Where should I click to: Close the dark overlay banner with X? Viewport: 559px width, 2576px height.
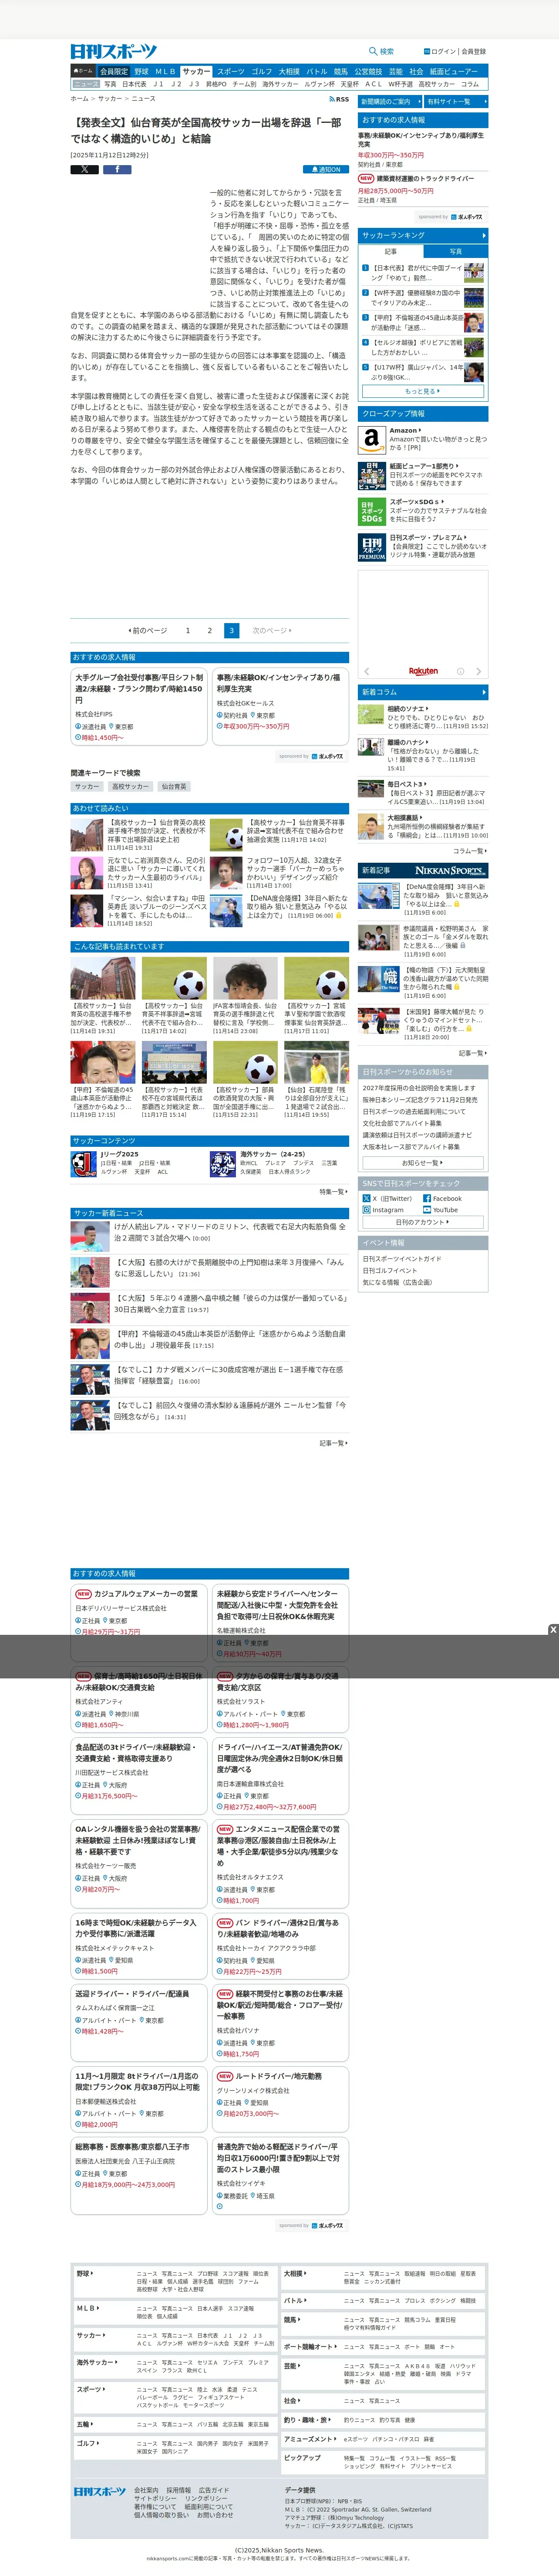click(553, 1629)
